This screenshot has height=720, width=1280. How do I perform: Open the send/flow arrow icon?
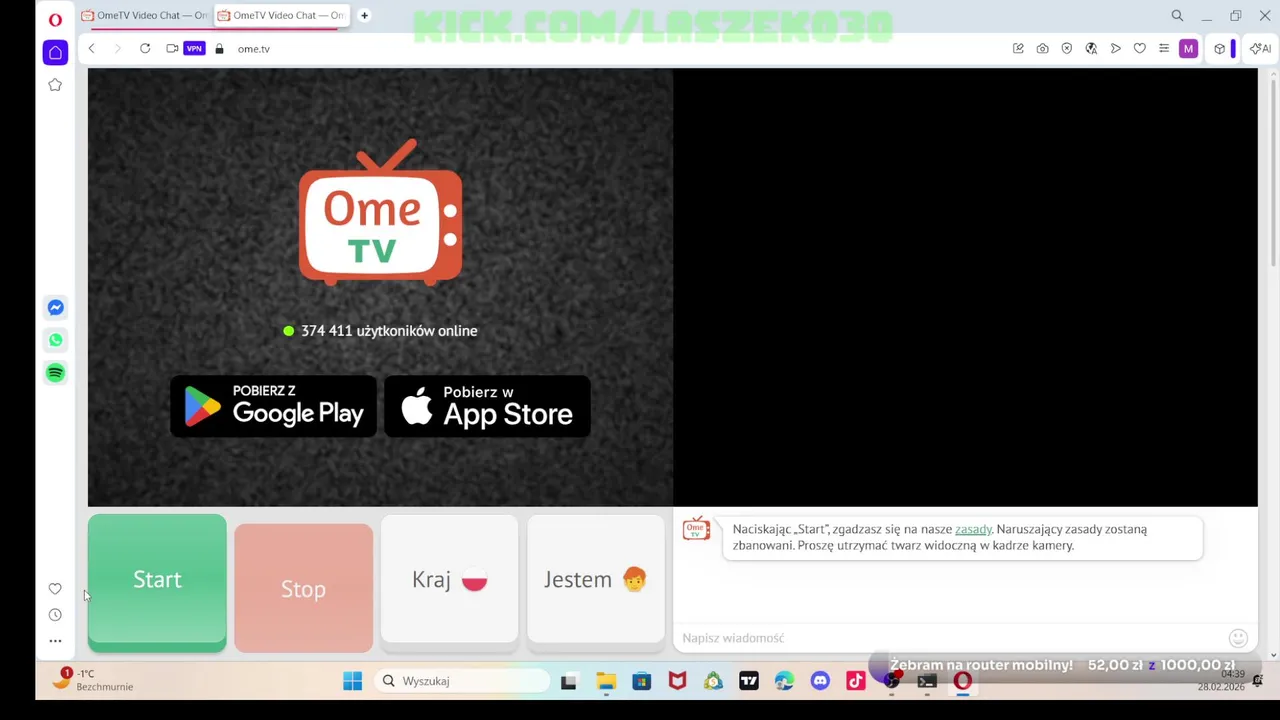tap(1116, 48)
